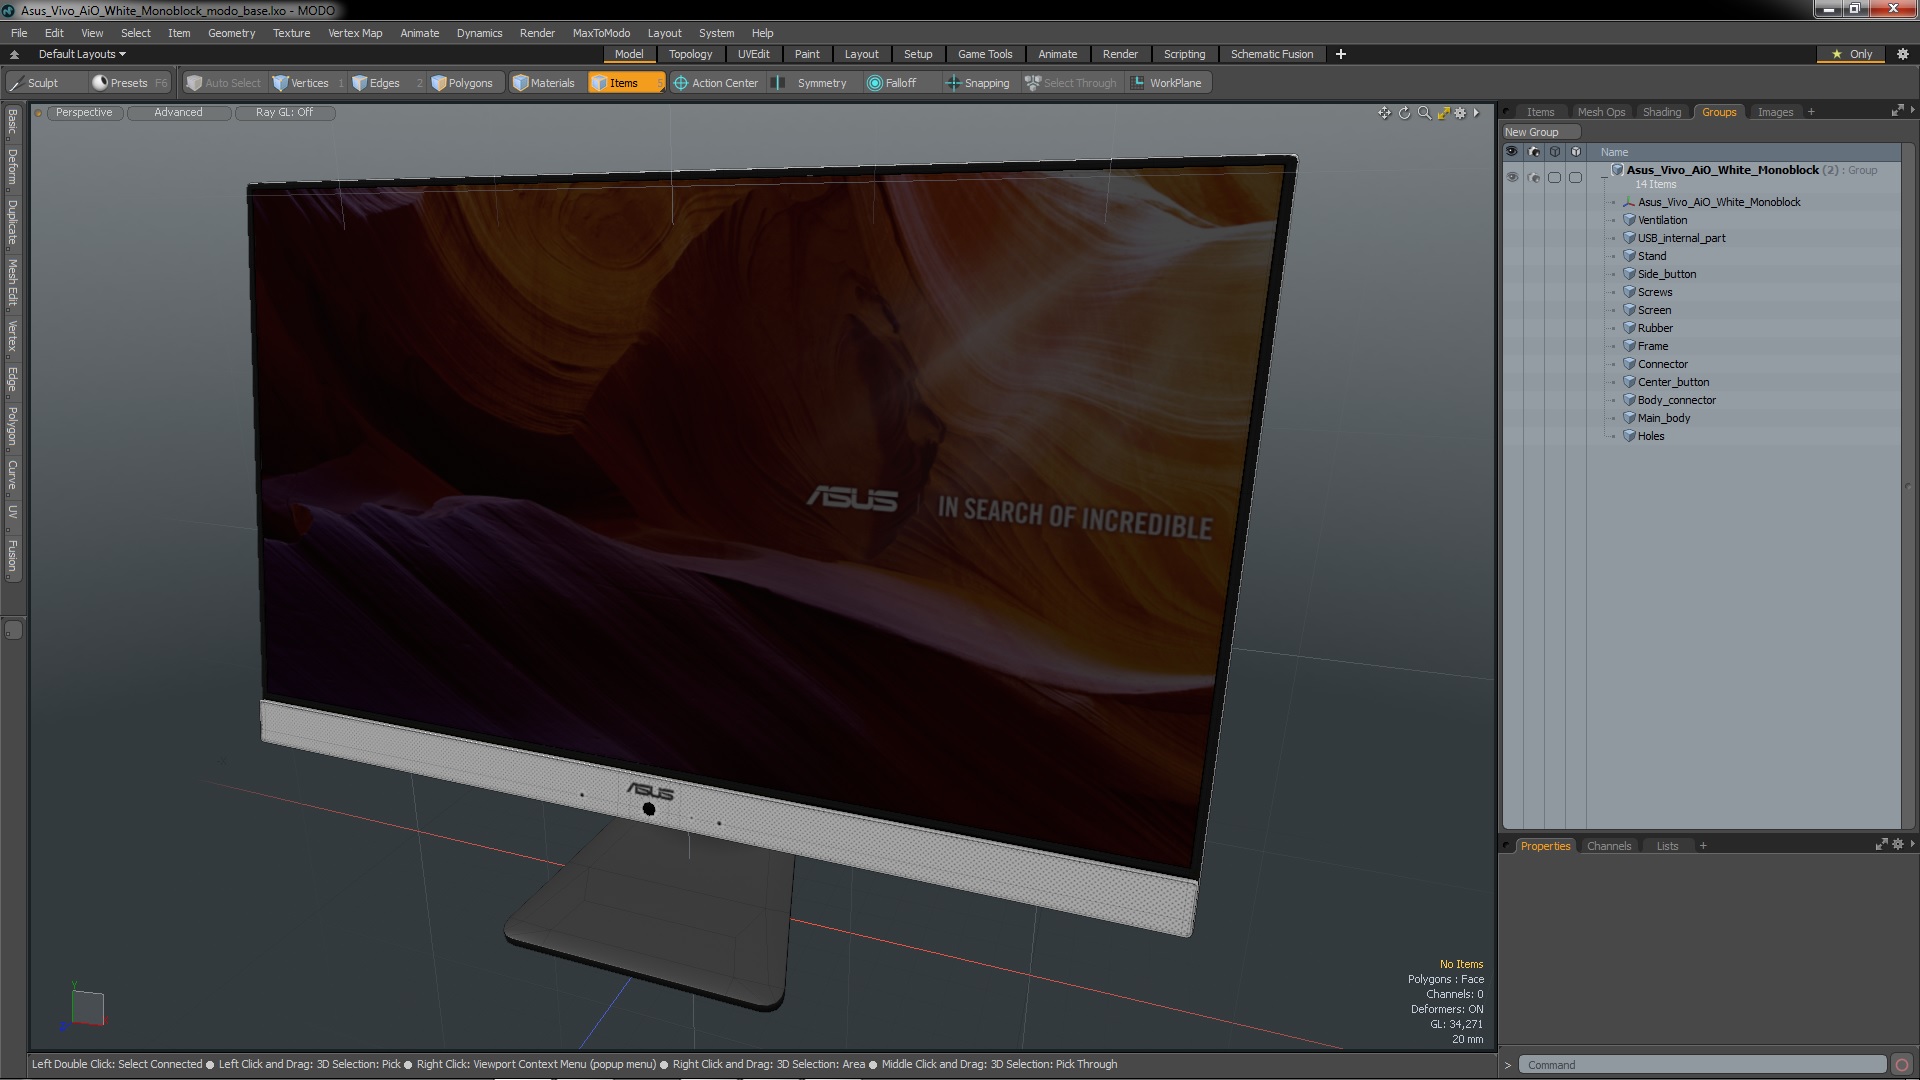This screenshot has width=1920, height=1080.
Task: Switch to the Mesh Ops tab
Action: [x=1601, y=112]
